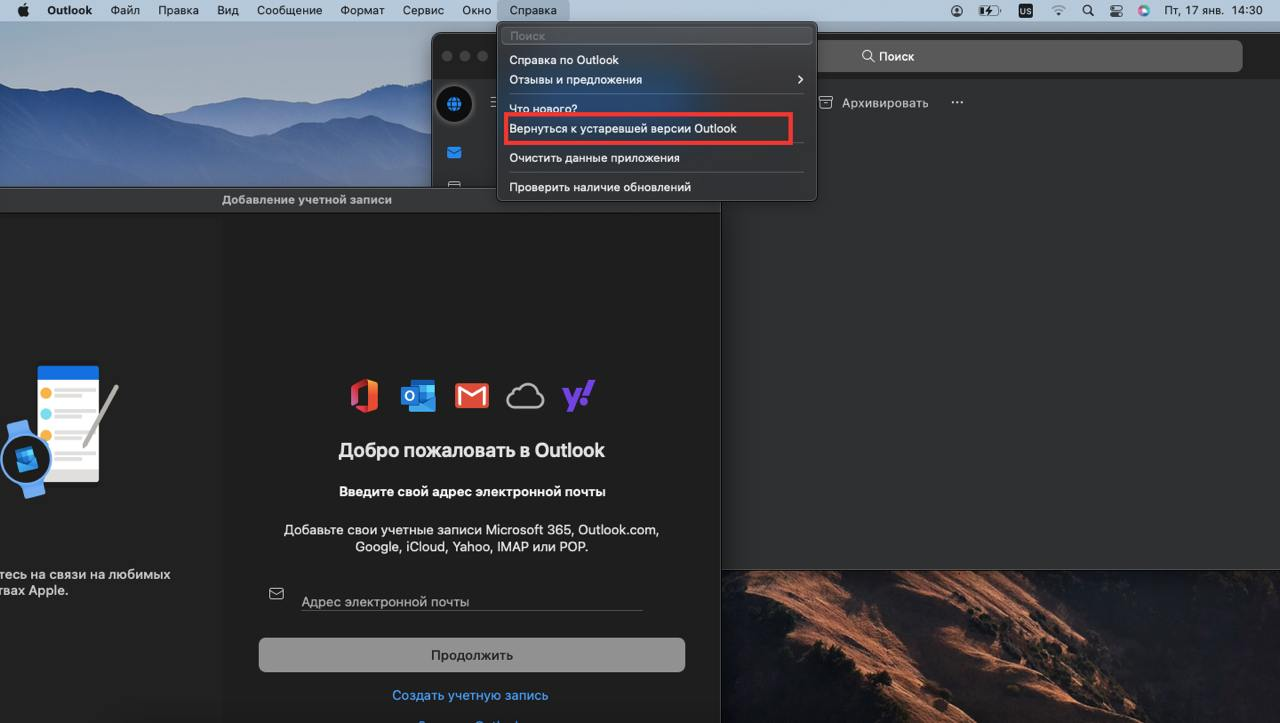Select Вернуться к устаревшей версии Outlook

(622, 129)
